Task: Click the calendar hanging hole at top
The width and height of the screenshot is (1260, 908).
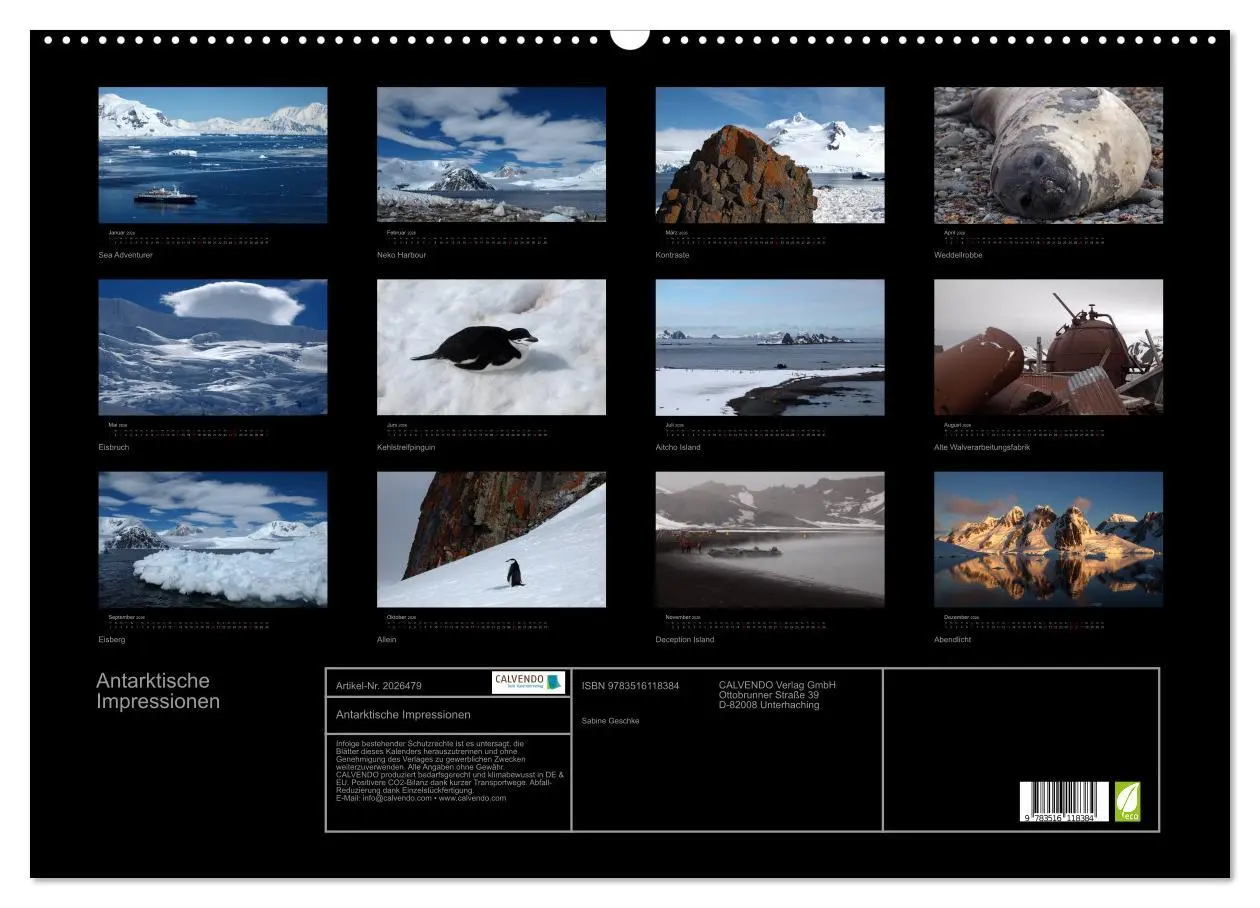Action: tap(629, 39)
